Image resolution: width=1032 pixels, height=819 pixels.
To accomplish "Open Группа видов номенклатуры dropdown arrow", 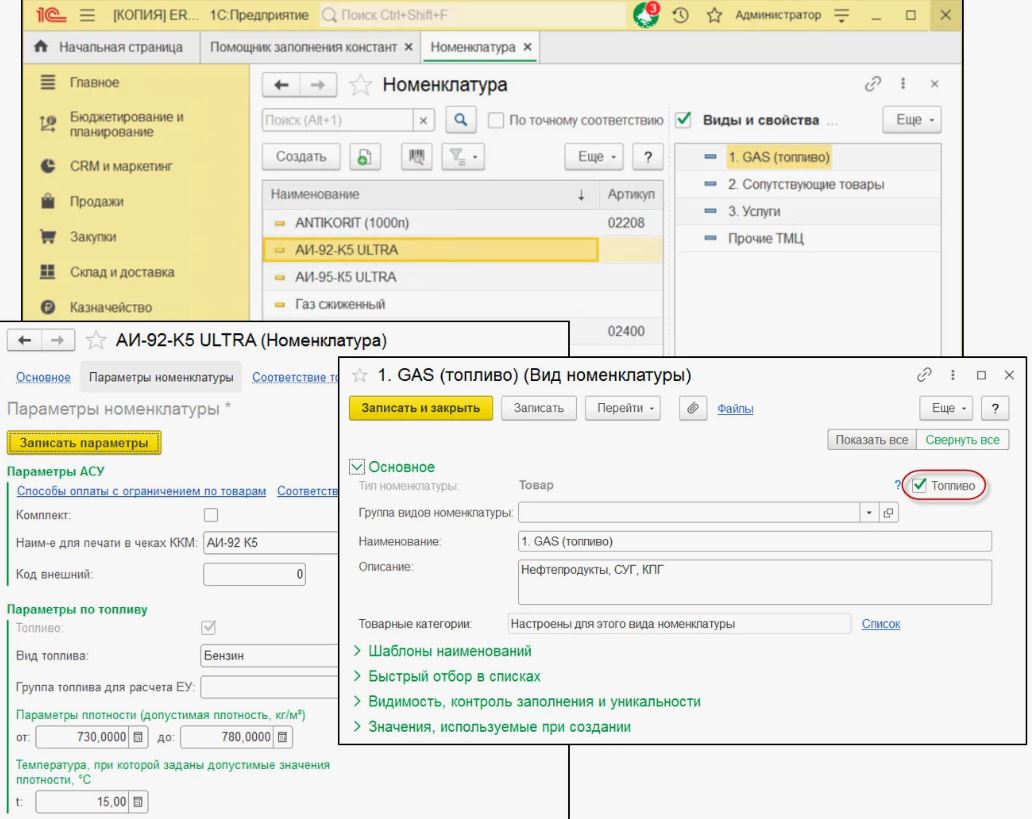I will point(869,513).
